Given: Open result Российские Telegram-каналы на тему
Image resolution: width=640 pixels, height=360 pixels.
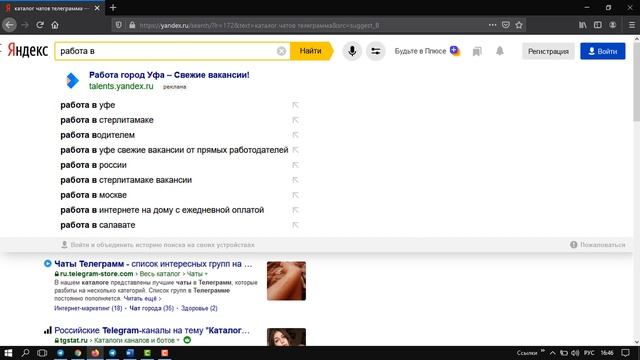Looking at the screenshot, I should (x=152, y=330).
